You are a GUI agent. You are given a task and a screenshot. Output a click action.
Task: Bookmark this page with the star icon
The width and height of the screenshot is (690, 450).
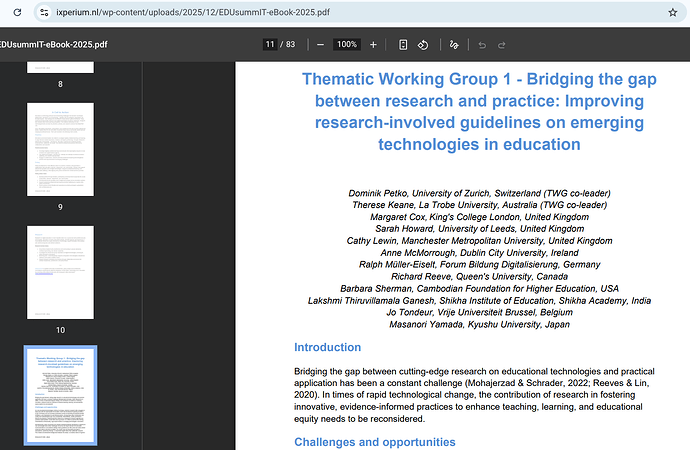click(x=672, y=12)
